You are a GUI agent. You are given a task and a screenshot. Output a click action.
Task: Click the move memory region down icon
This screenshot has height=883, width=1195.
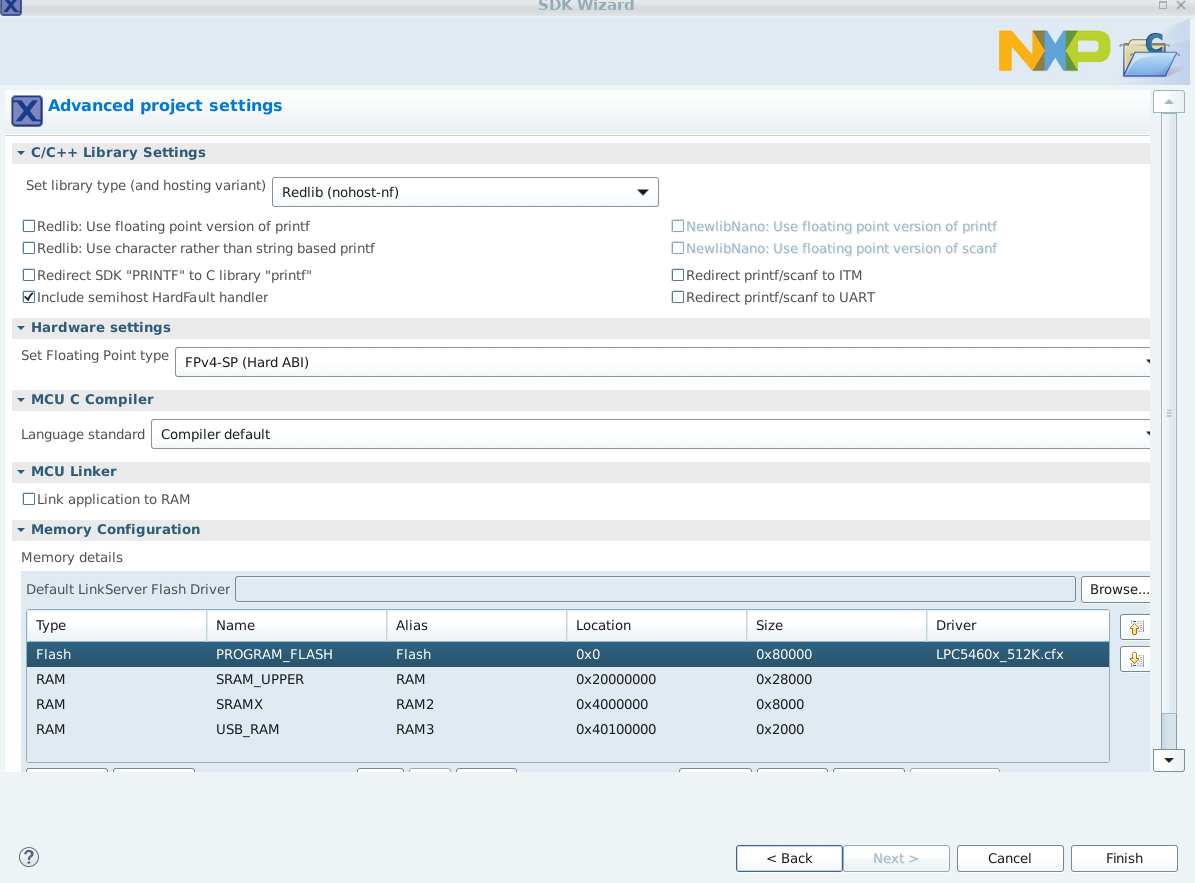pyautogui.click(x=1136, y=658)
